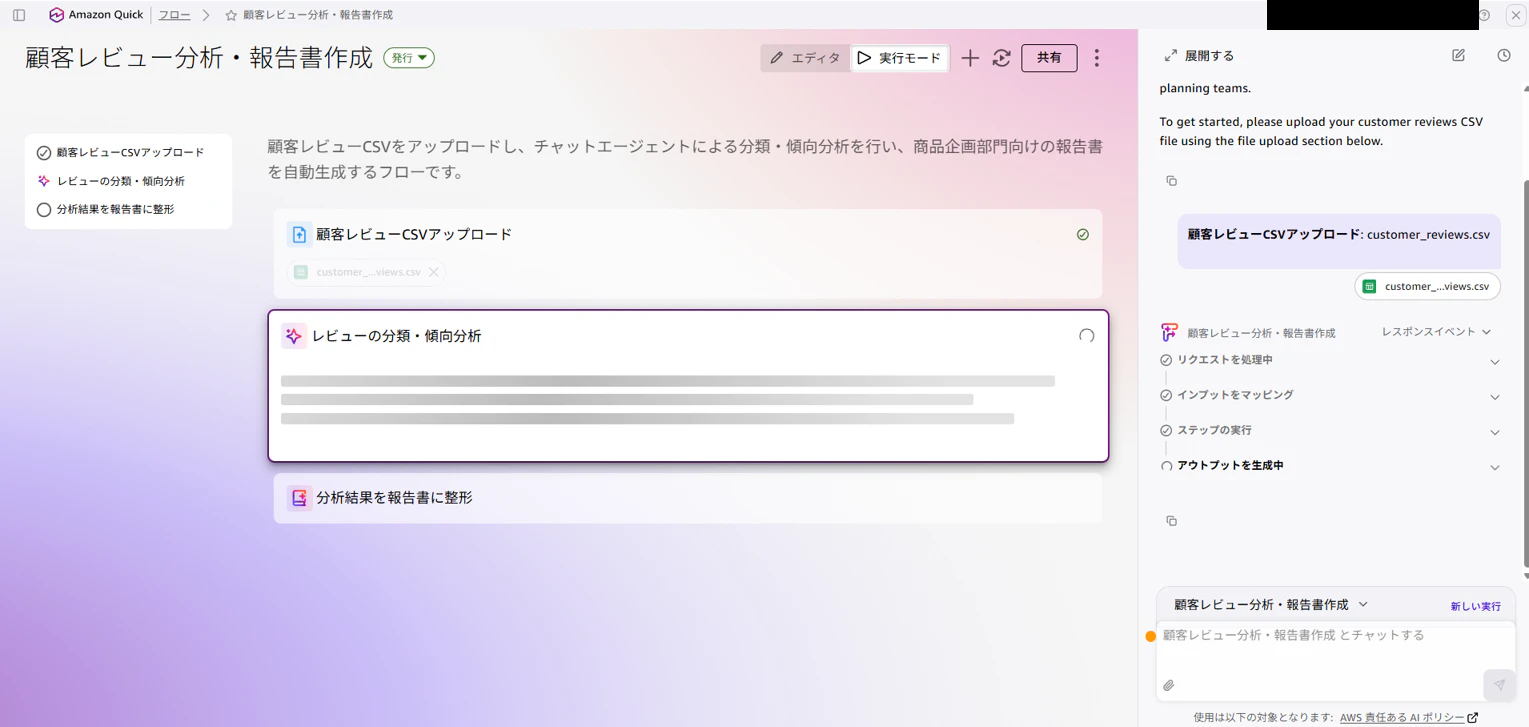1529x727 pixels.
Task: Open the customer_...views.csv attachment chip in chat
Action: coord(1428,287)
